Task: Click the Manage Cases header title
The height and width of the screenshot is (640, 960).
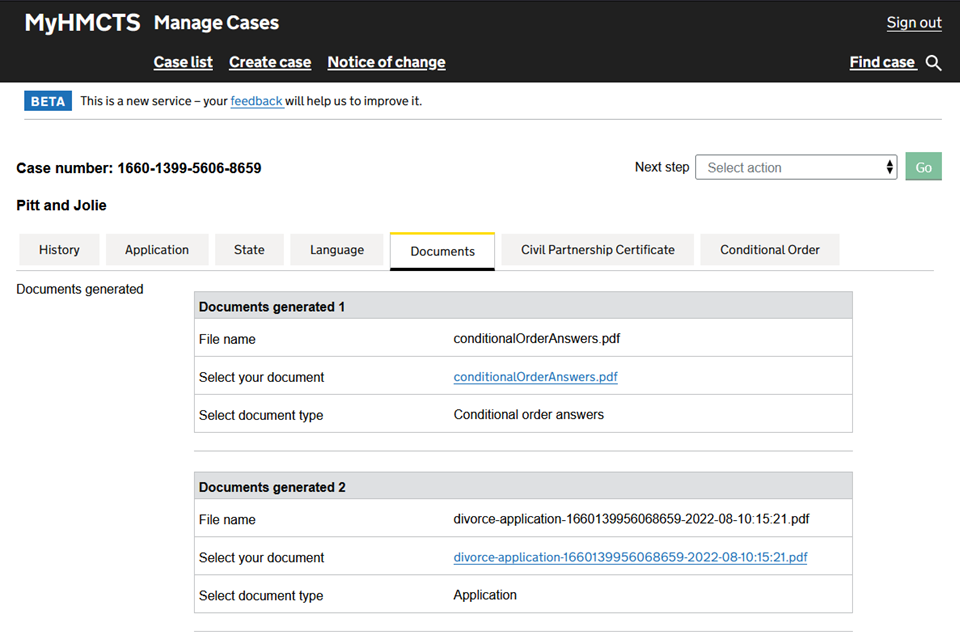Action: [216, 23]
